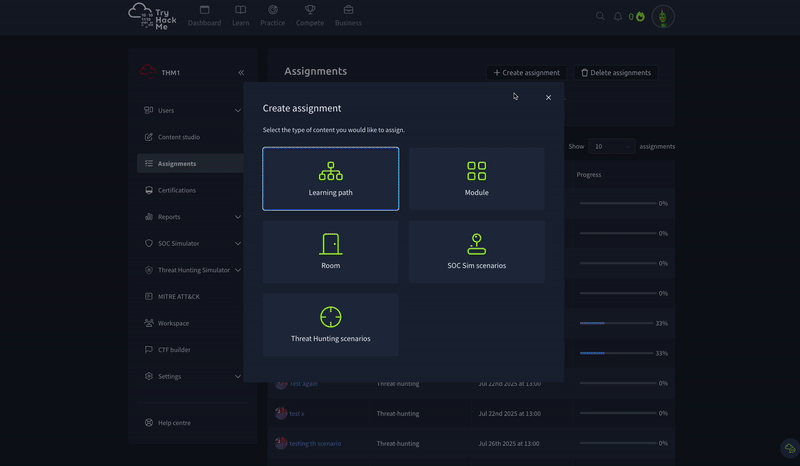This screenshot has height=466, width=800.
Task: Click the Delete assignments button
Action: pyautogui.click(x=616, y=72)
